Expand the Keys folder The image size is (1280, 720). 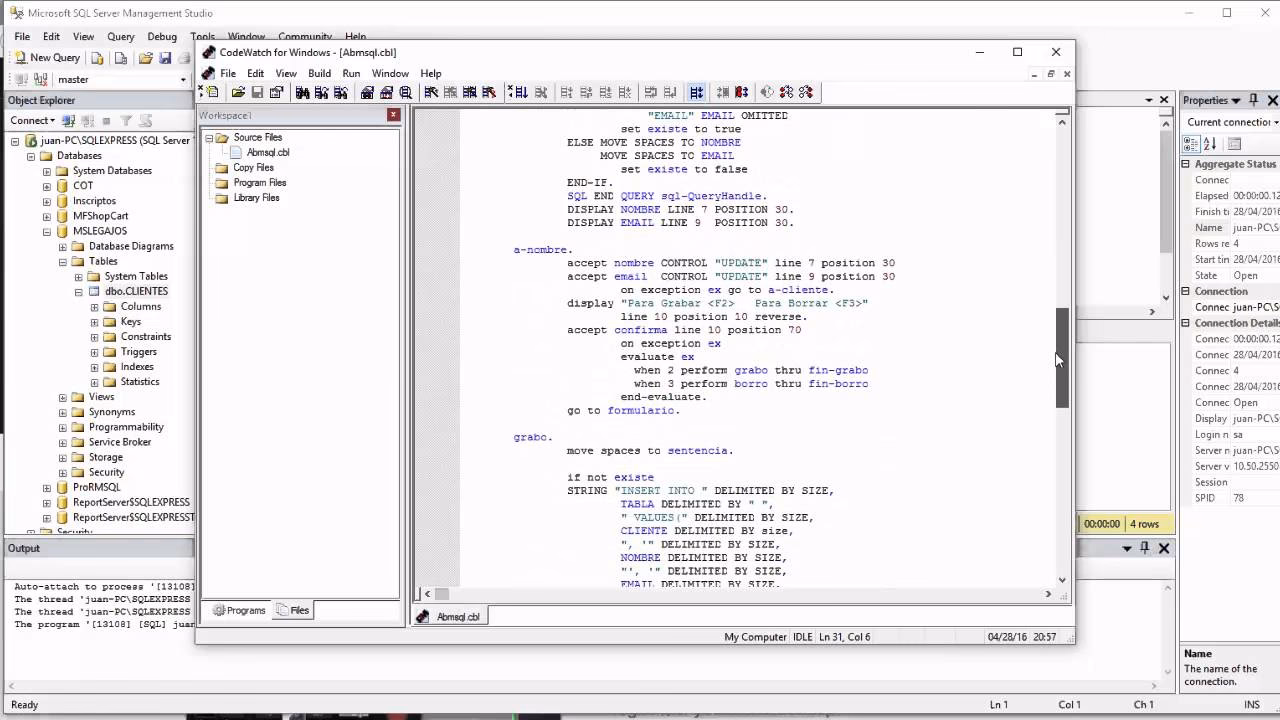click(95, 322)
